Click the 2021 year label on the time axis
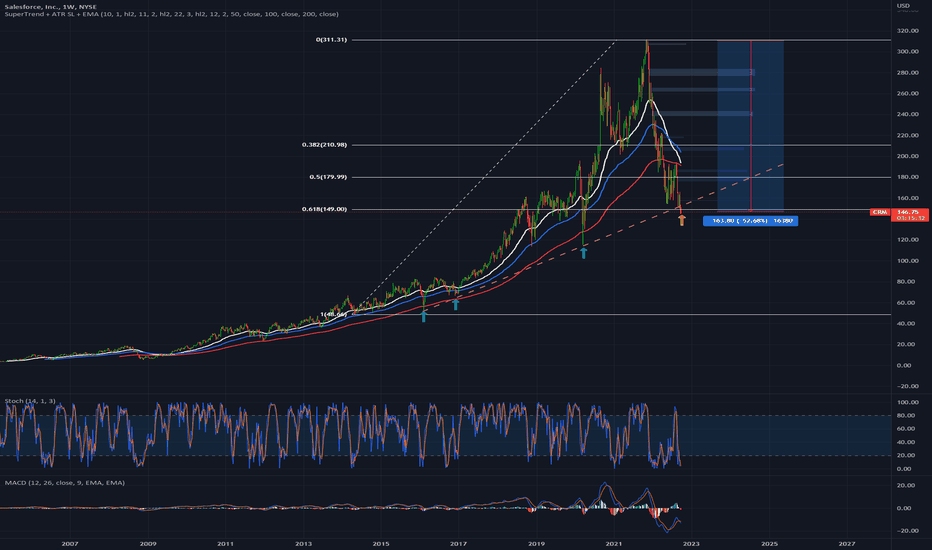 click(614, 543)
